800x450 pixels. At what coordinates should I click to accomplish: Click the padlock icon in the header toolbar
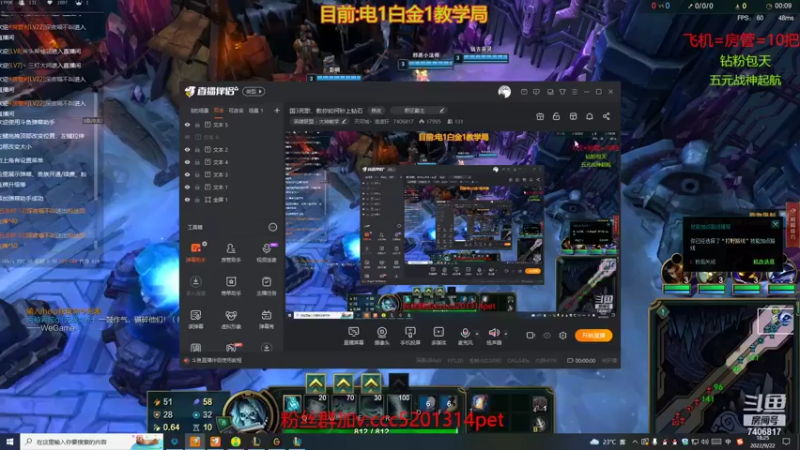(556, 116)
